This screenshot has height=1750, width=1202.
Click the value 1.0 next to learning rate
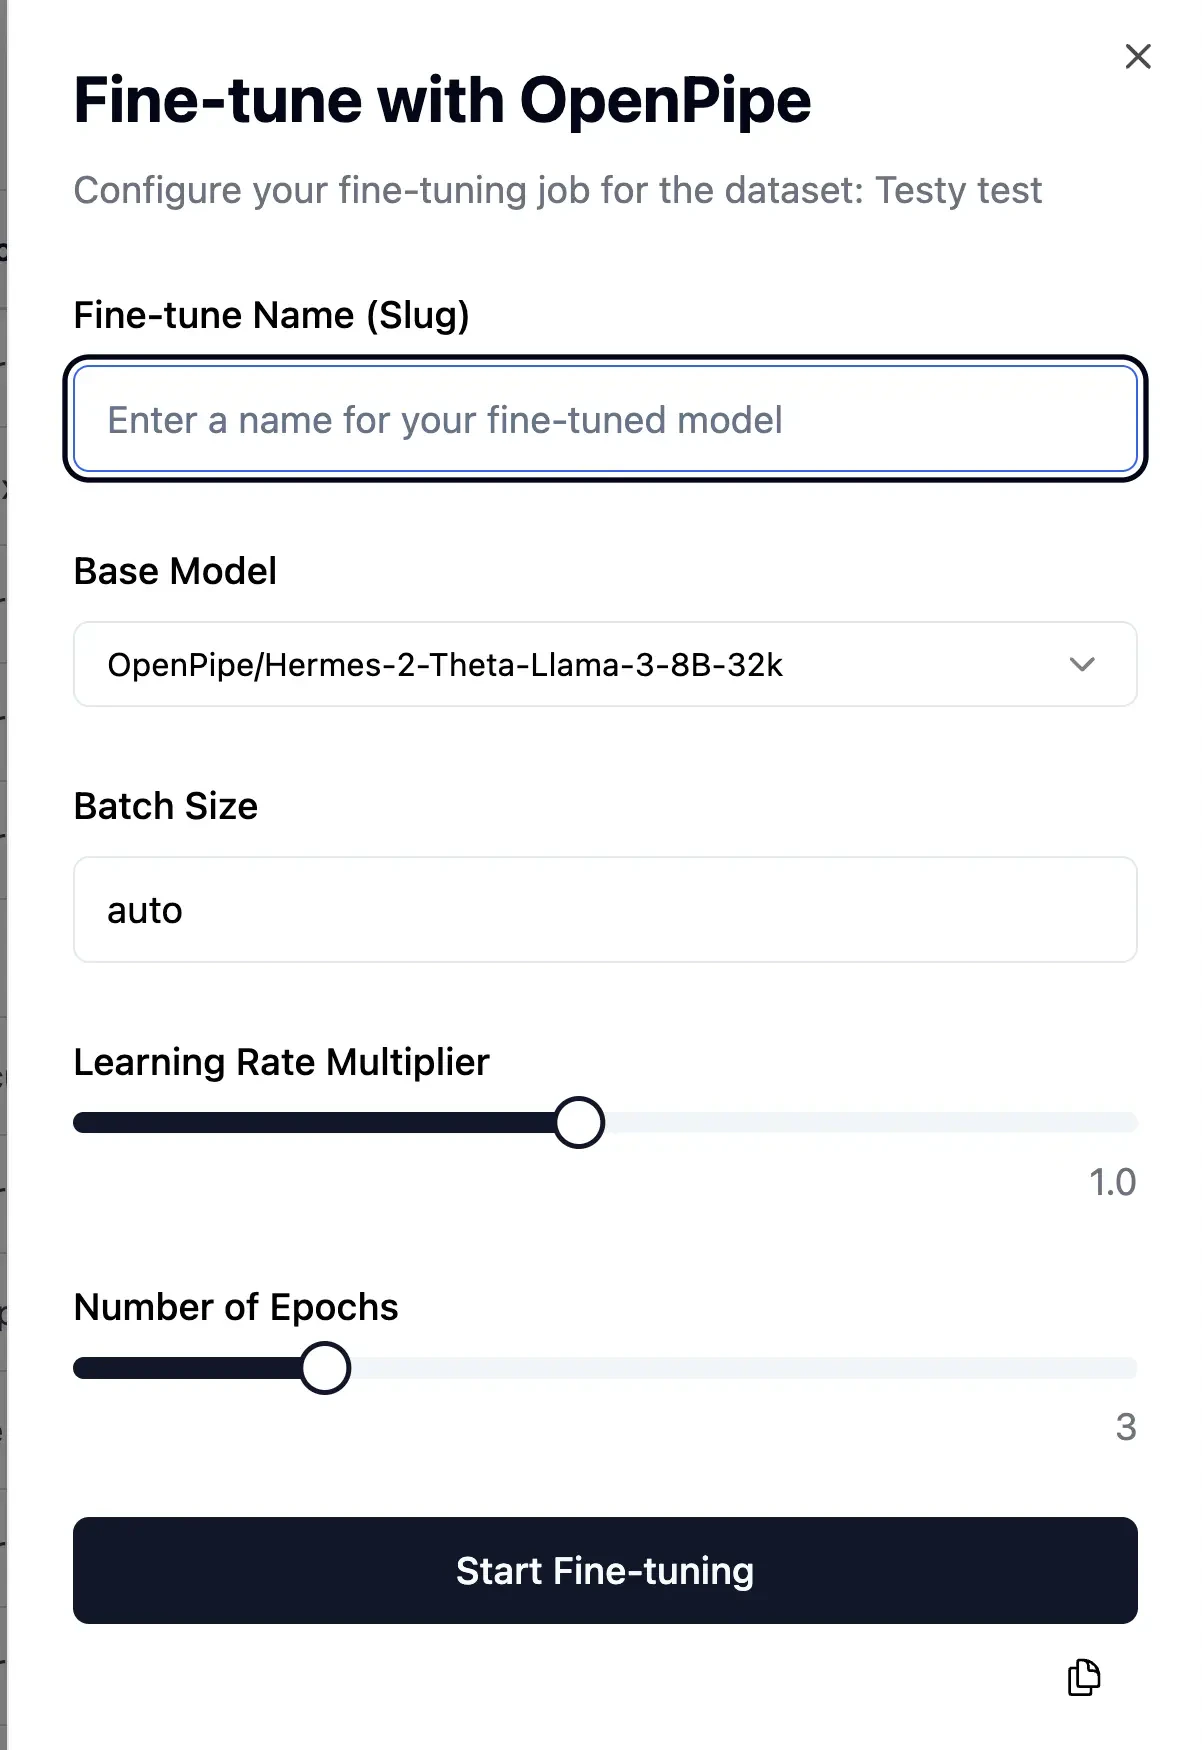click(1111, 1182)
